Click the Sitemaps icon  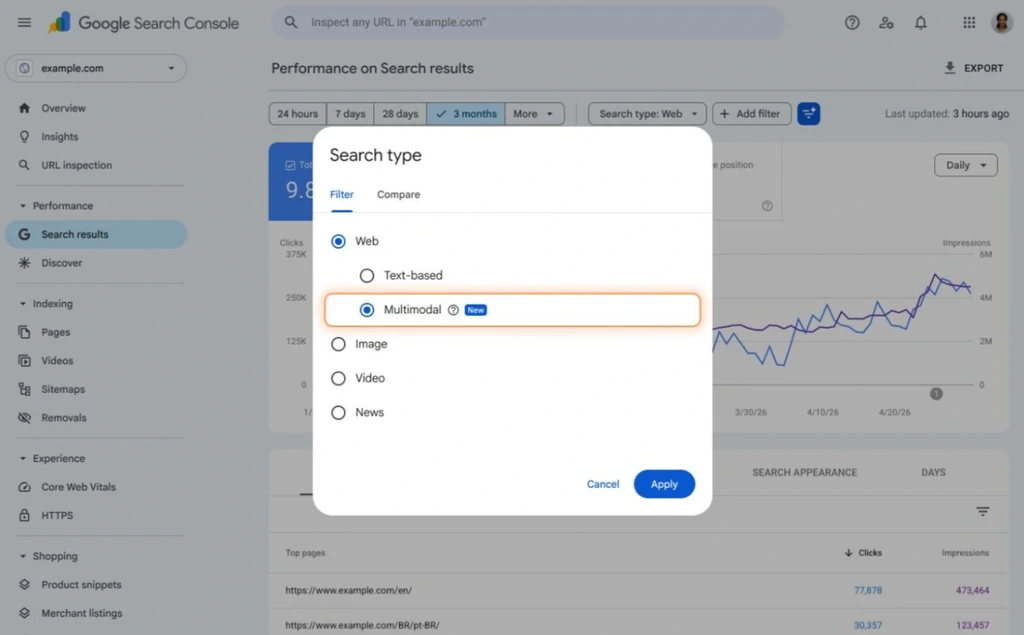point(24,389)
